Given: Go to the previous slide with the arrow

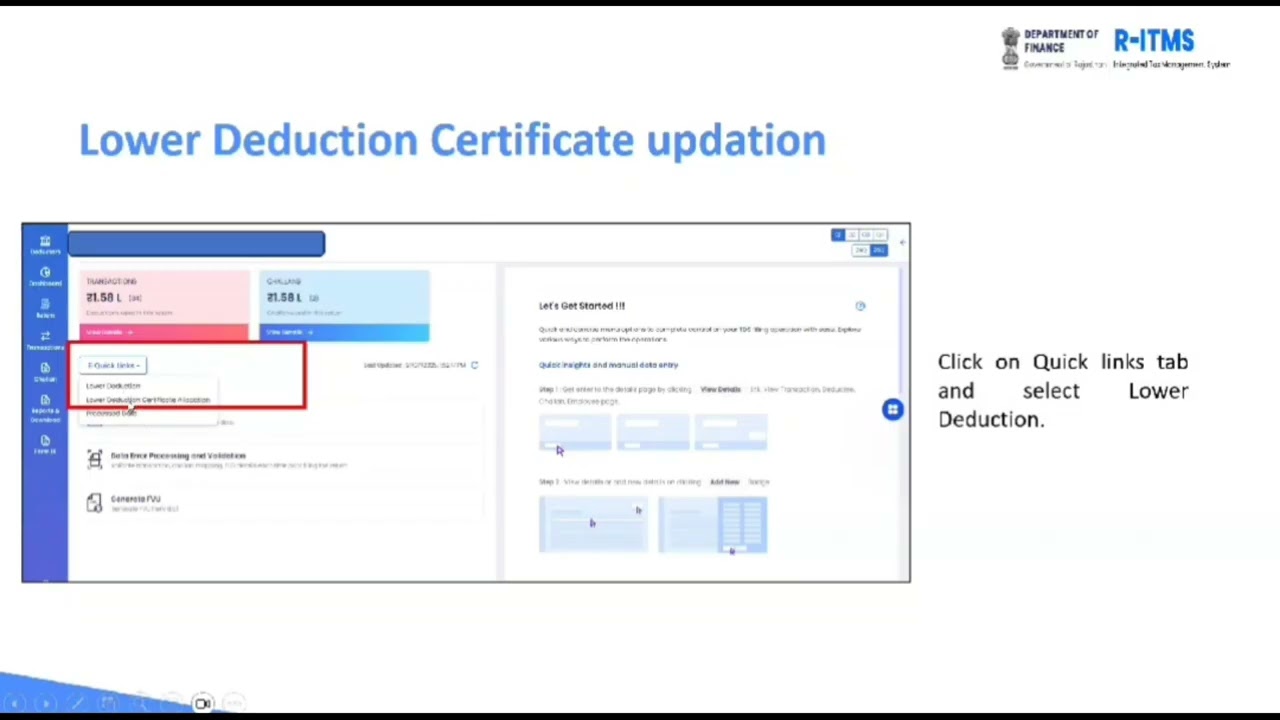Looking at the screenshot, I should click(x=14, y=704).
